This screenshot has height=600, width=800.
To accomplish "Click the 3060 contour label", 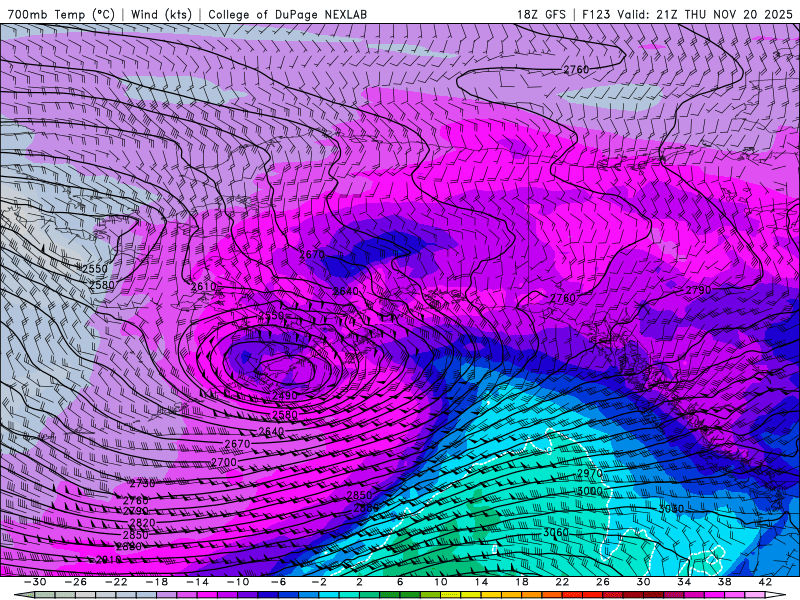I will [556, 533].
